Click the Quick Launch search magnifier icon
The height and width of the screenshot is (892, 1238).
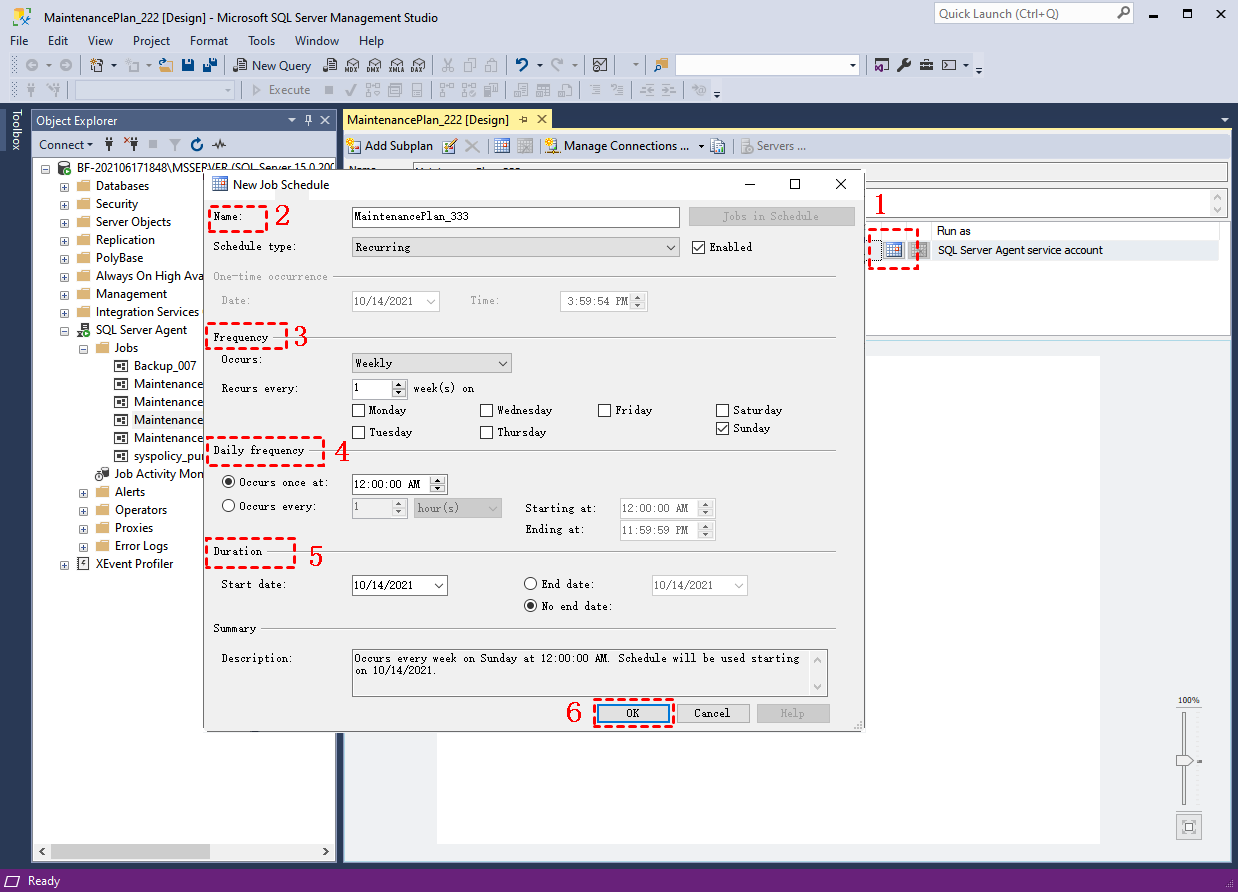pyautogui.click(x=1123, y=13)
